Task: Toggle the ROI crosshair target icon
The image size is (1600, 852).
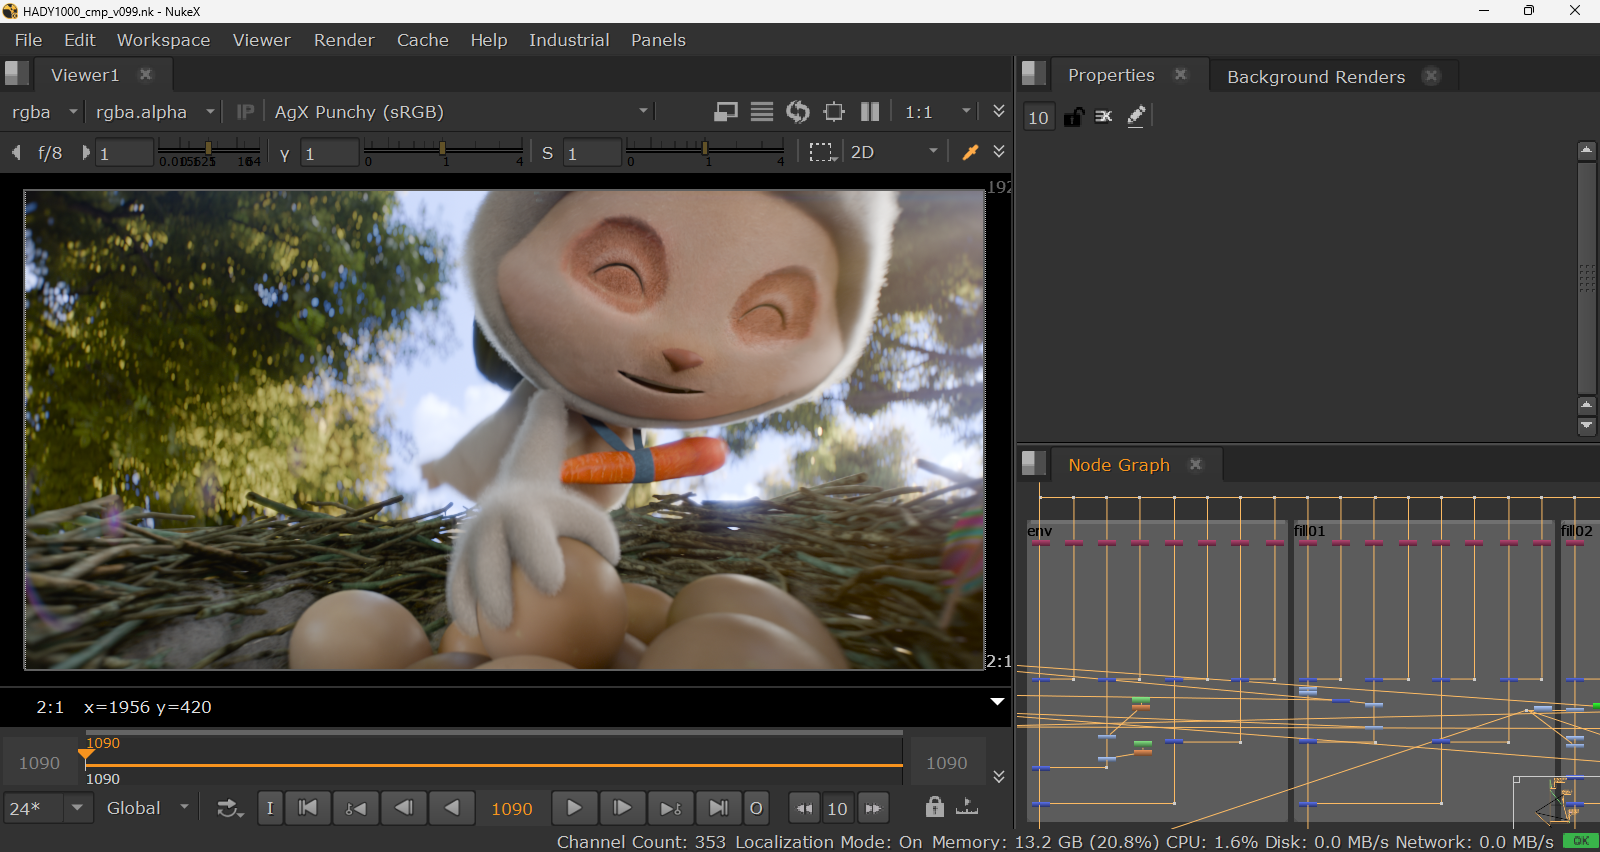Action: [x=834, y=112]
